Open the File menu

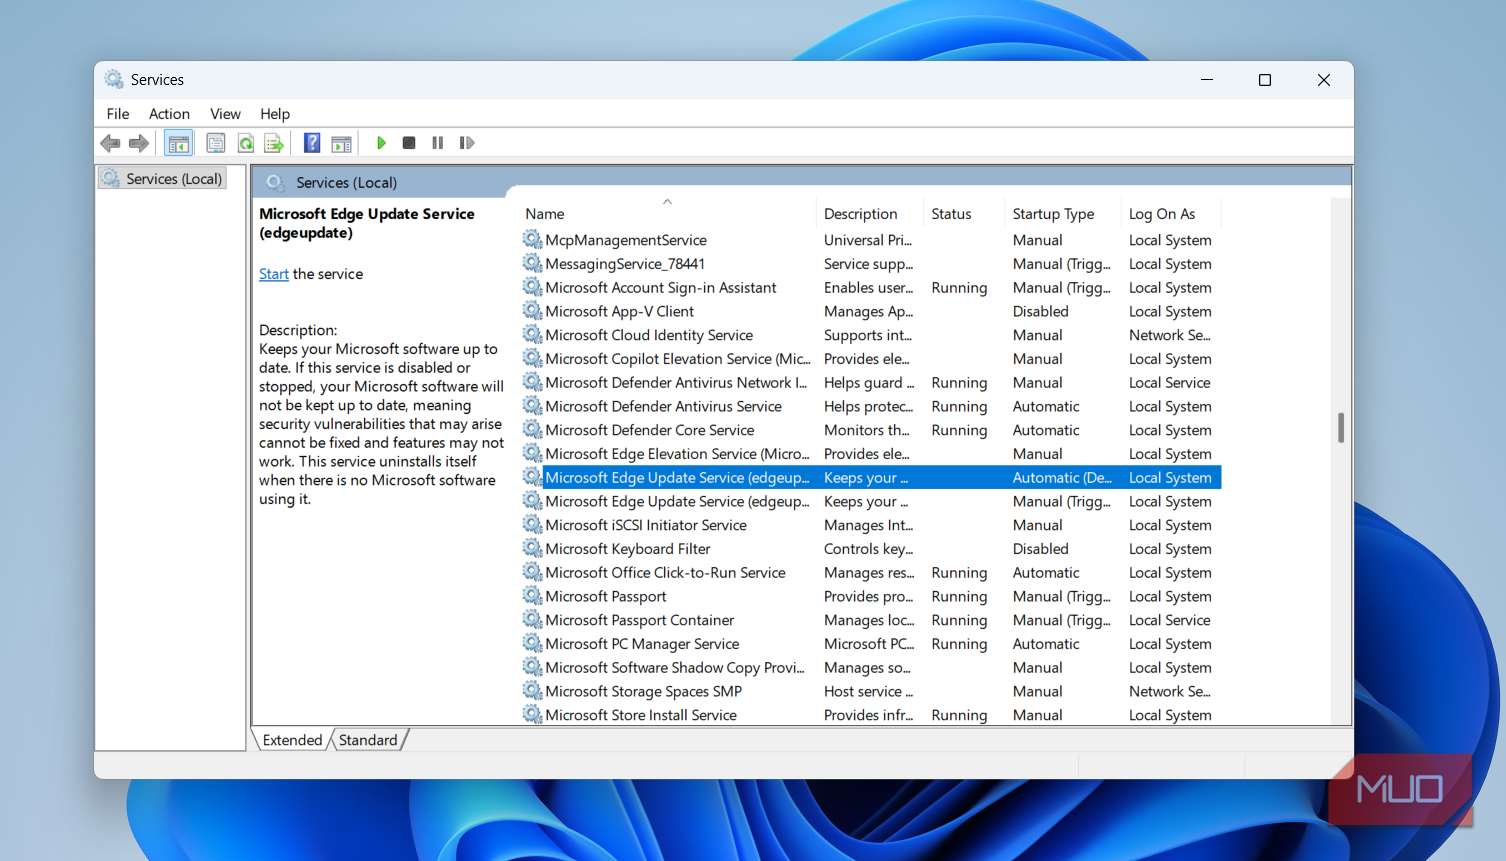(x=118, y=114)
